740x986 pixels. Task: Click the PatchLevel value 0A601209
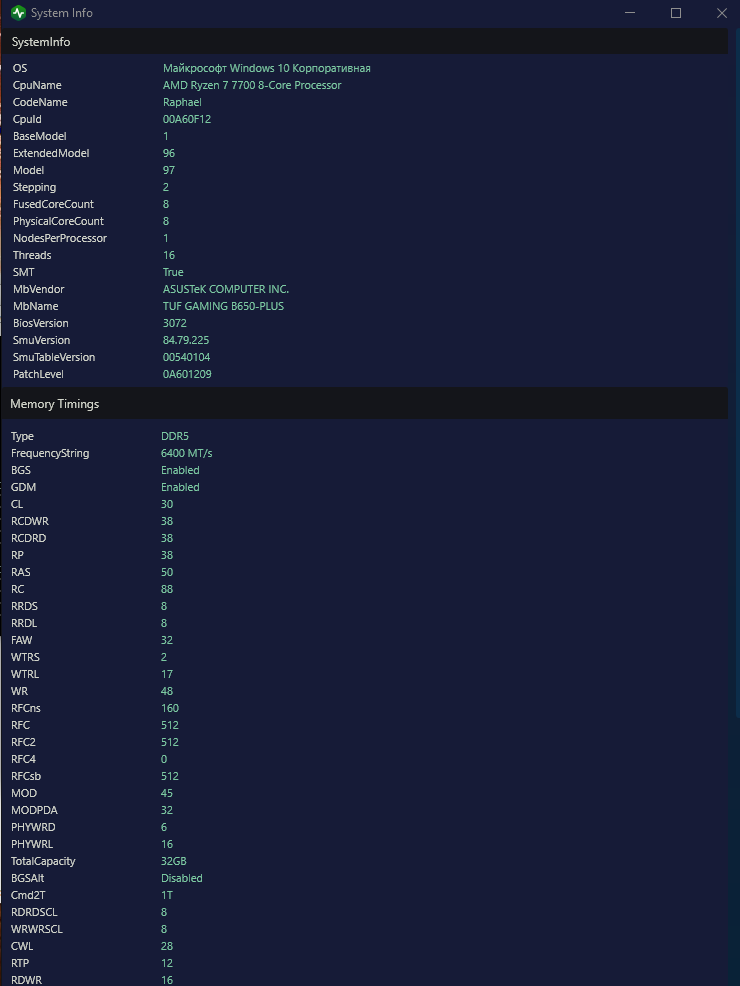click(187, 374)
